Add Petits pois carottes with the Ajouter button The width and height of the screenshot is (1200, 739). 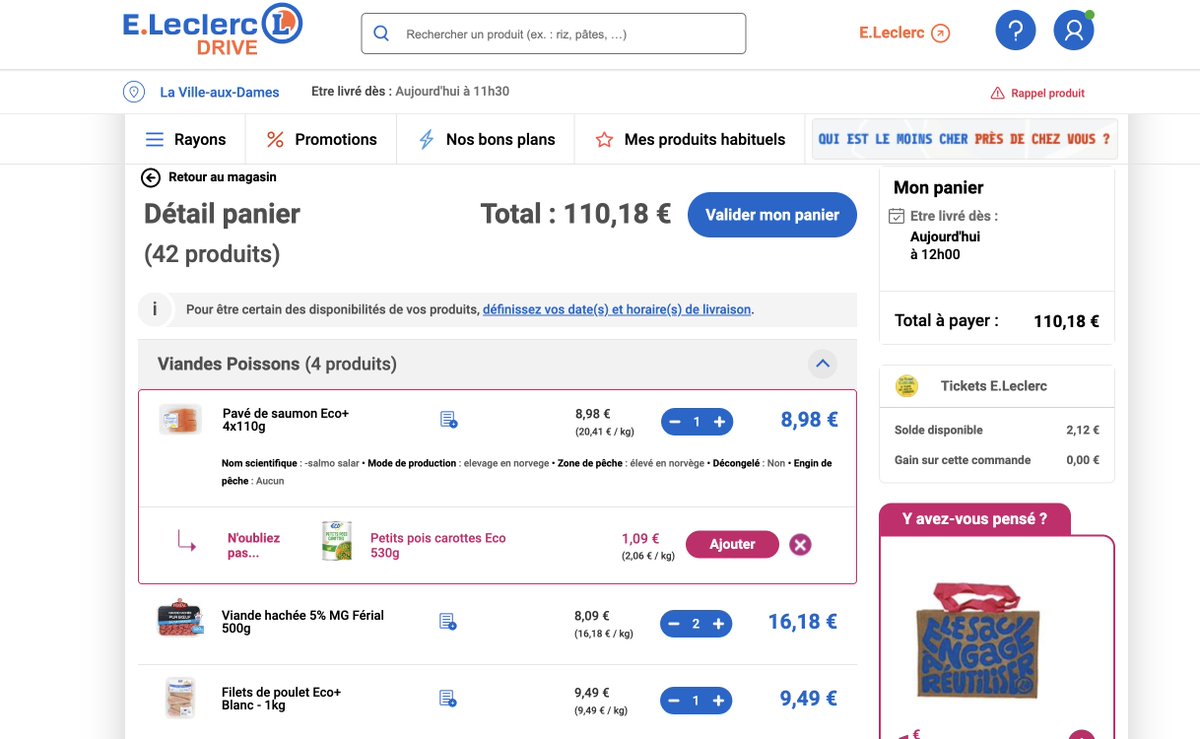(732, 544)
